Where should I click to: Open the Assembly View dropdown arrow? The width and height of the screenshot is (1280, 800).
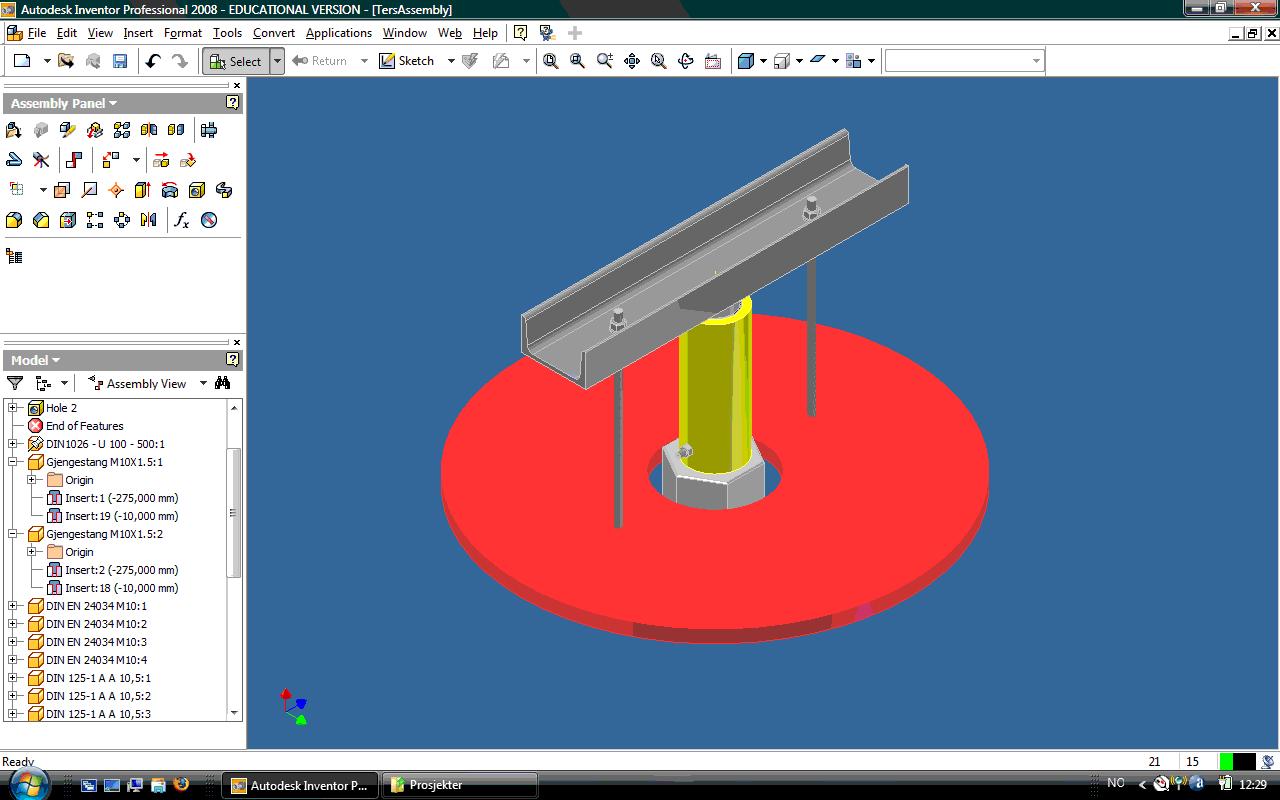pyautogui.click(x=203, y=383)
